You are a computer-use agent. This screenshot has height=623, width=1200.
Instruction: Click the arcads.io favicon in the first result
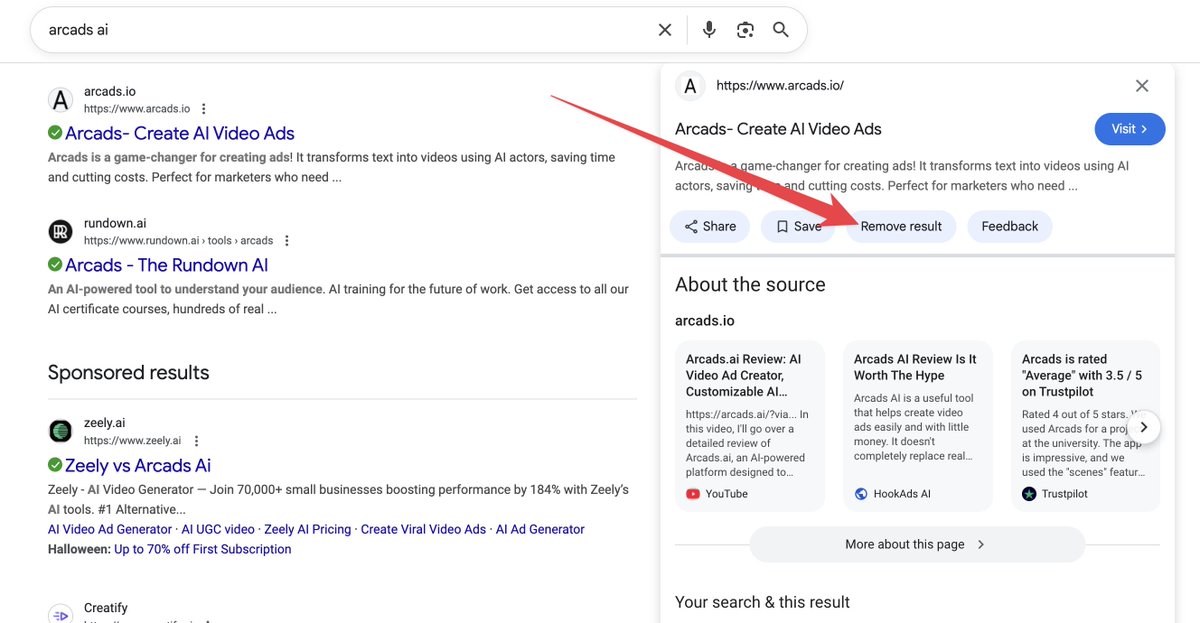[x=61, y=100]
